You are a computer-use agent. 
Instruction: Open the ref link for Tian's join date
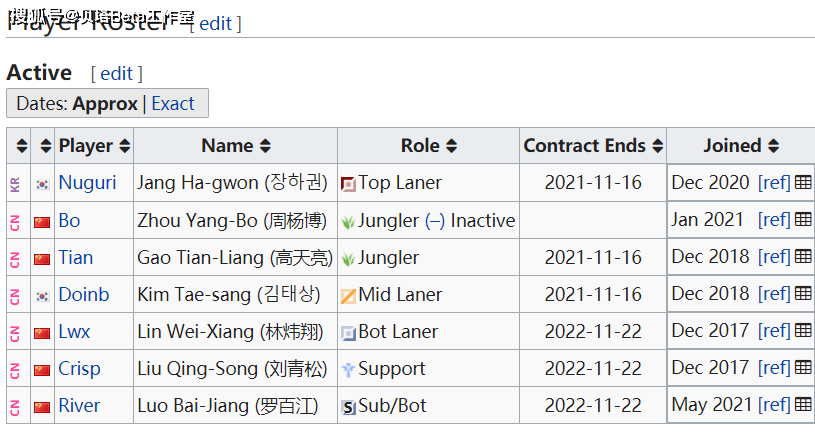(774, 256)
